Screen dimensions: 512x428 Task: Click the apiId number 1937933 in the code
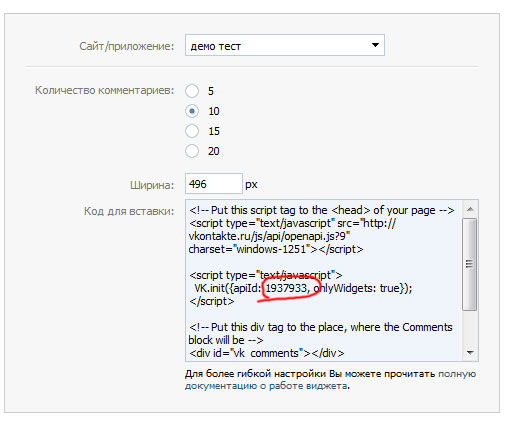286,288
